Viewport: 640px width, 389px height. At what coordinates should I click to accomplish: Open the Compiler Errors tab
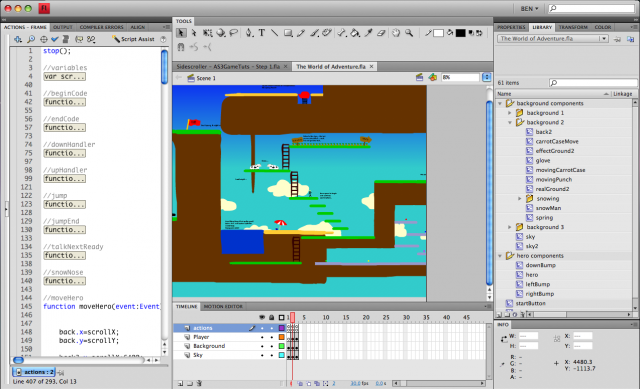click(101, 27)
